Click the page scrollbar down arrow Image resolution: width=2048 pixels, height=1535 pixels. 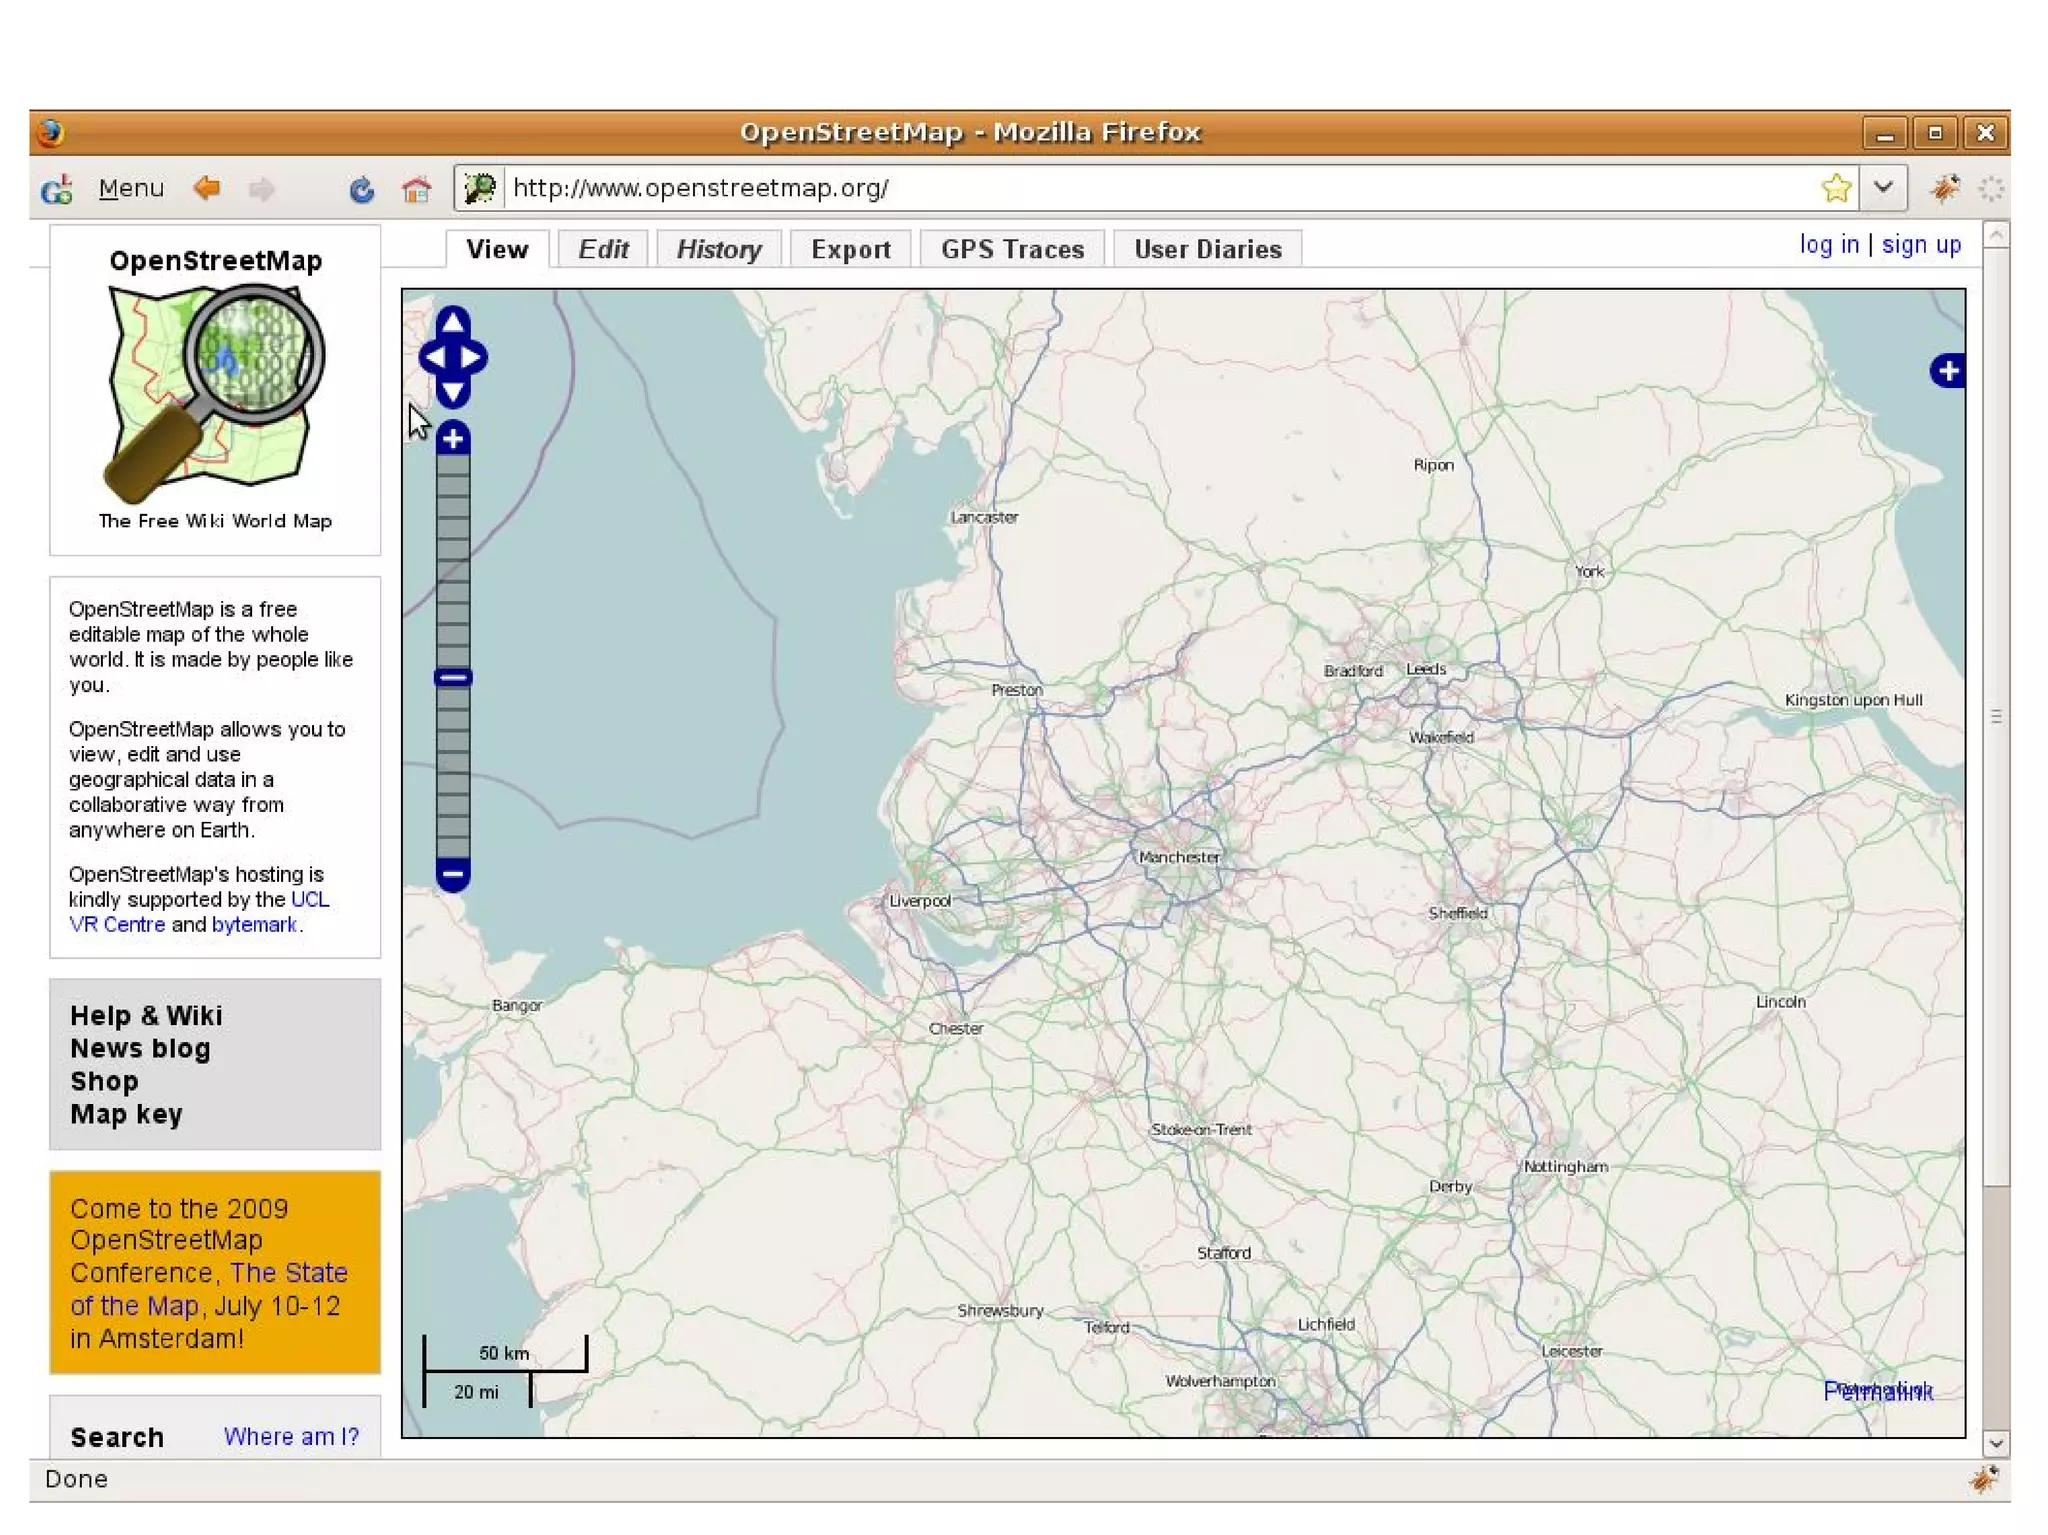1996,1444
